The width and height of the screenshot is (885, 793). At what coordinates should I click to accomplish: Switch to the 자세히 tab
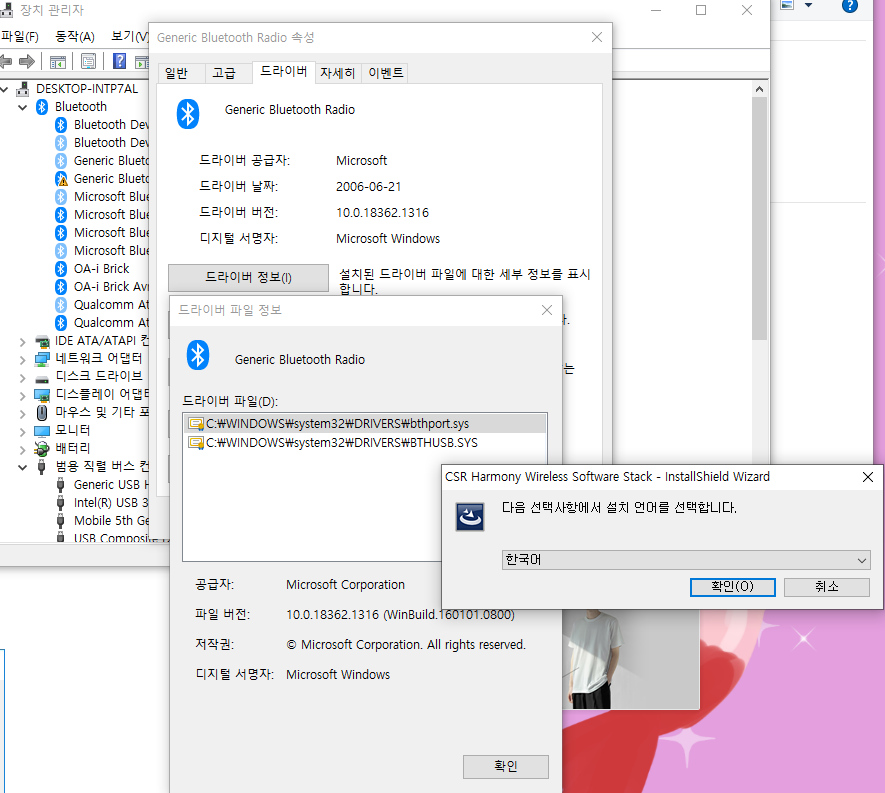338,73
